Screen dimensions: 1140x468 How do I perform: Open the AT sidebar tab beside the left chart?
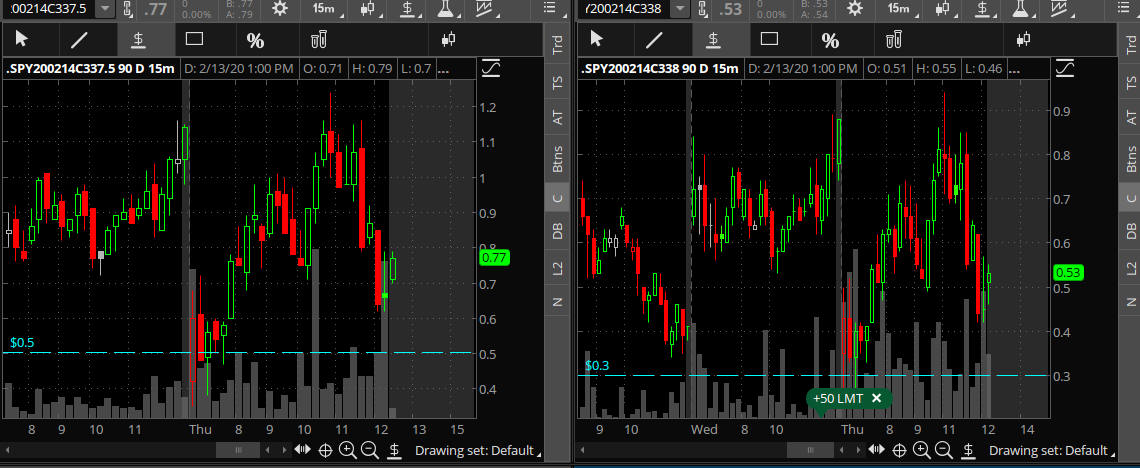point(558,118)
